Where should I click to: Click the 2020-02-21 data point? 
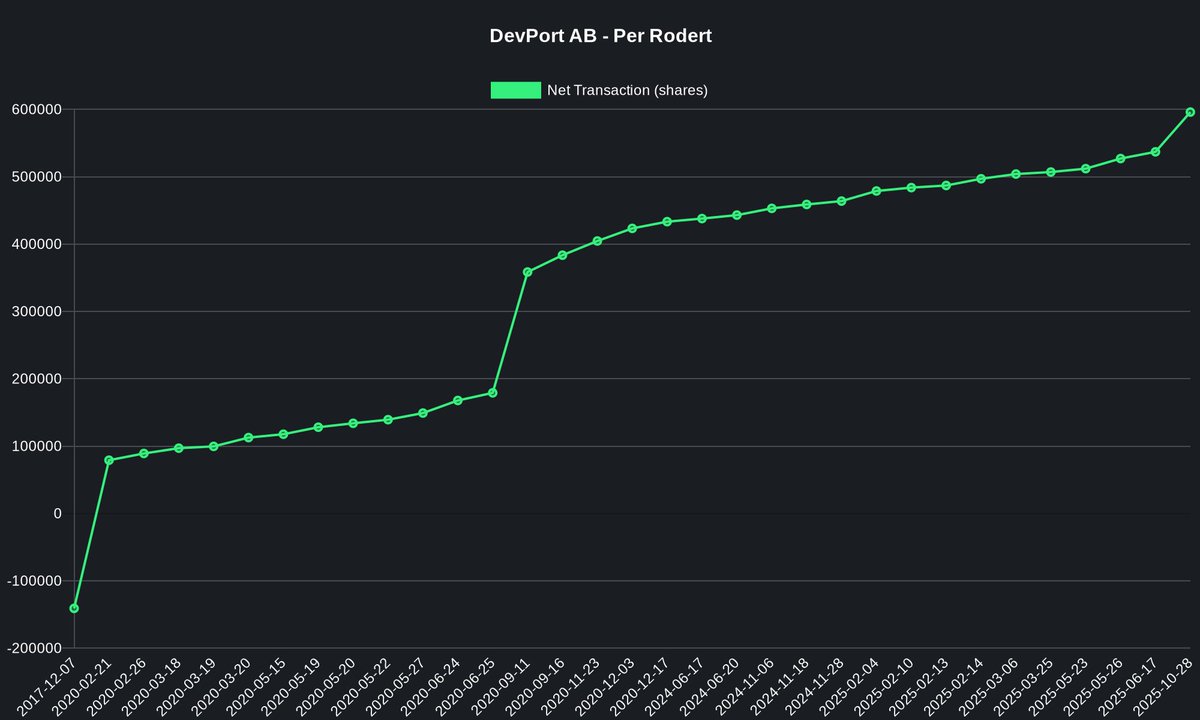[108, 460]
